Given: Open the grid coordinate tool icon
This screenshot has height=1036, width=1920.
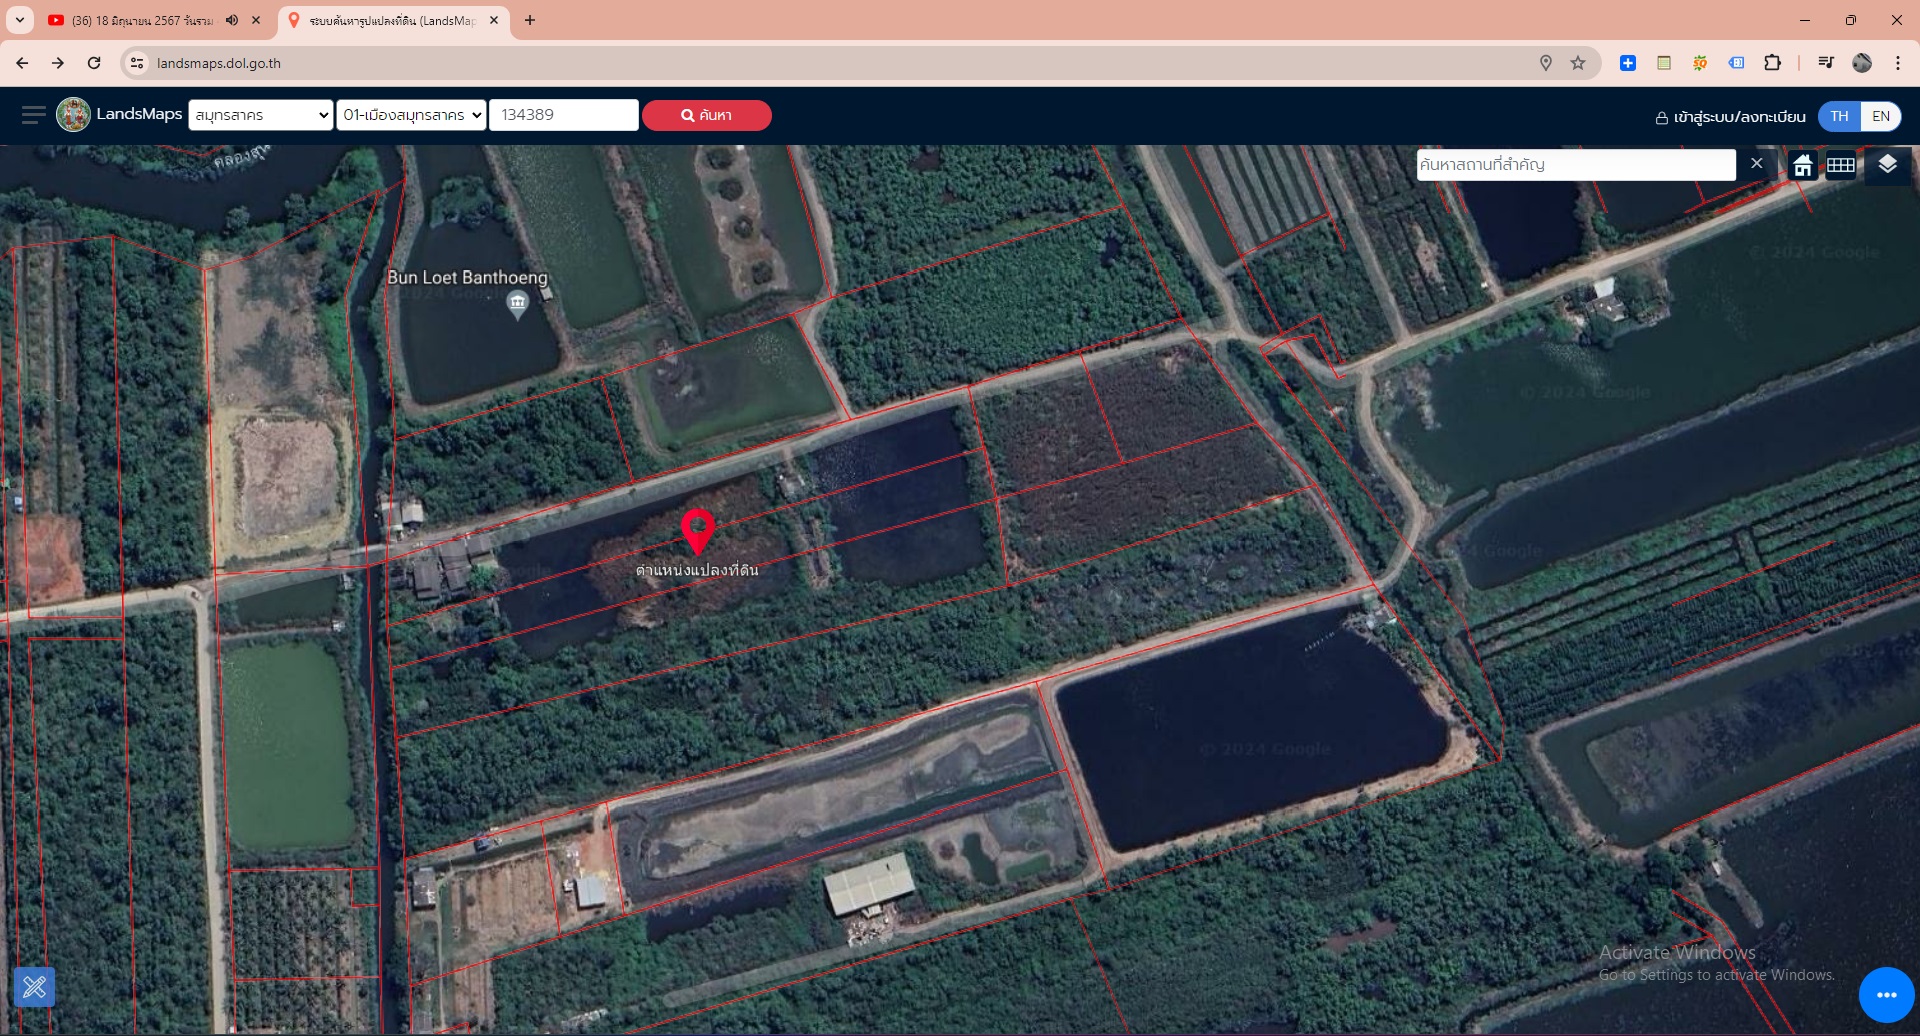Looking at the screenshot, I should [x=1841, y=166].
